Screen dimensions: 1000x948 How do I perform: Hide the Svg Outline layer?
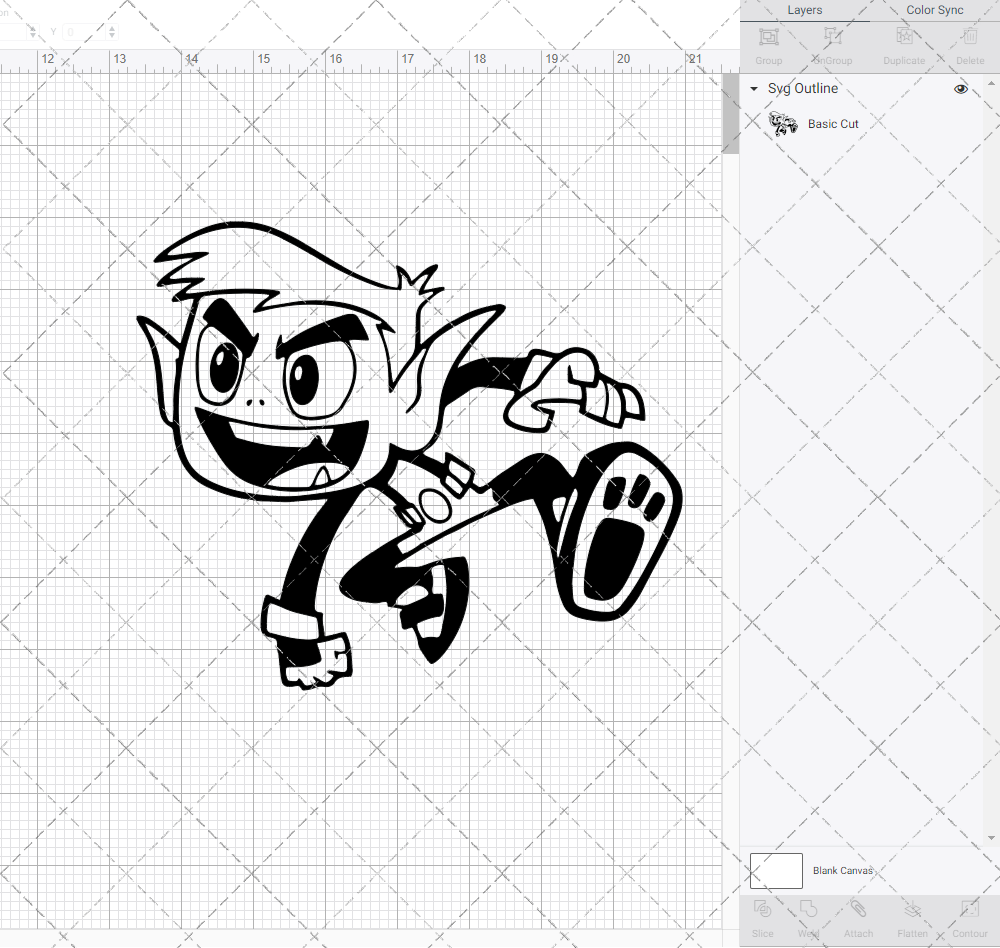click(x=961, y=88)
